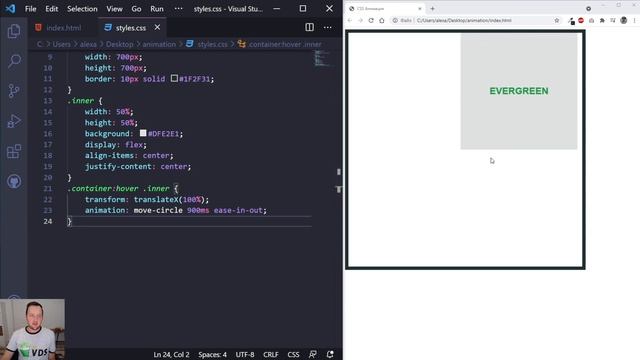Open the View menu
640x360 pixels.
coord(114,9)
